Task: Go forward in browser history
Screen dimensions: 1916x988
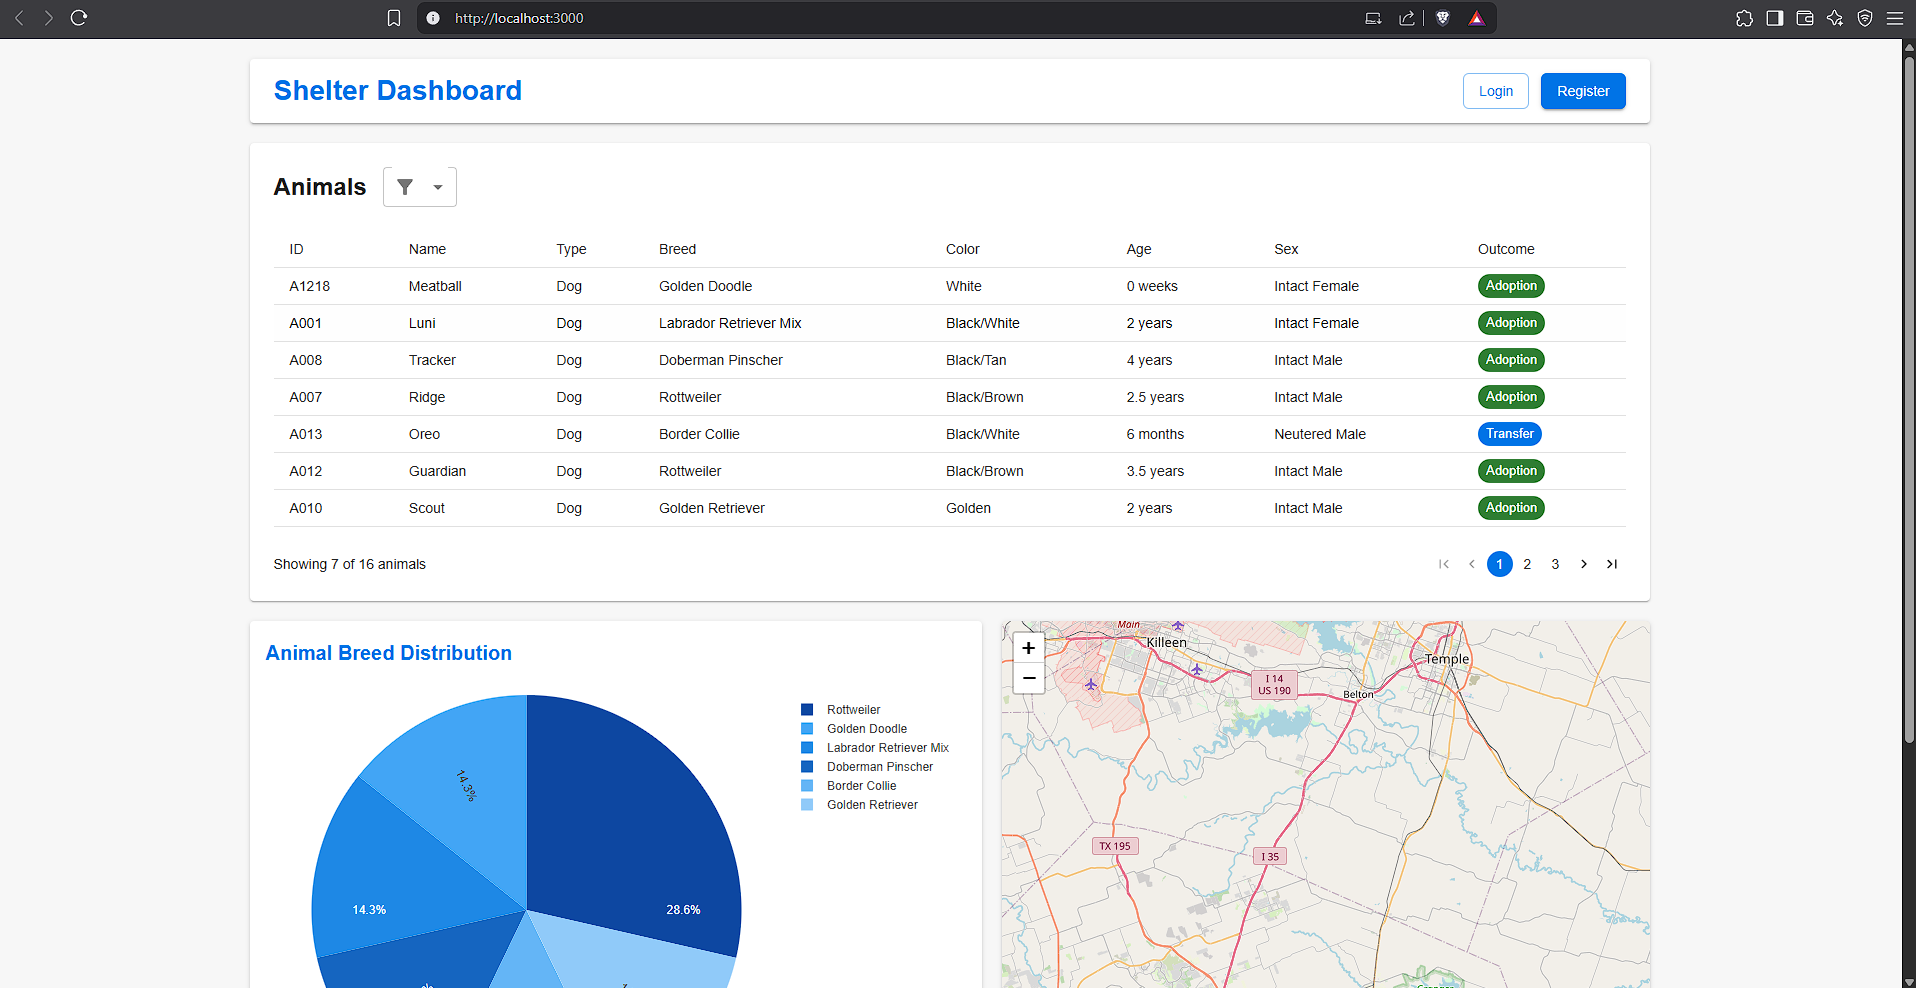Action: pyautogui.click(x=48, y=18)
